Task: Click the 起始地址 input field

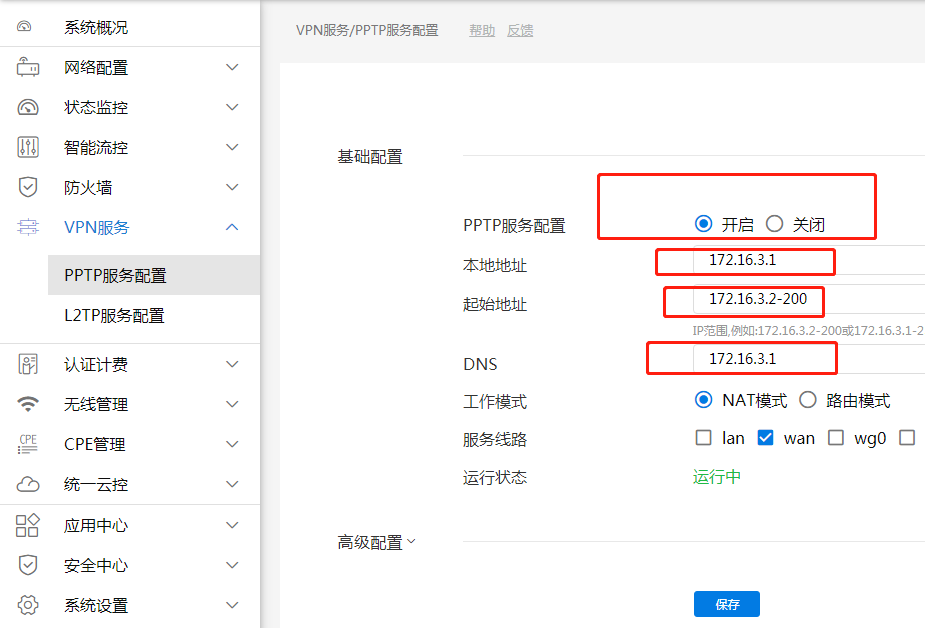Action: tap(800, 299)
